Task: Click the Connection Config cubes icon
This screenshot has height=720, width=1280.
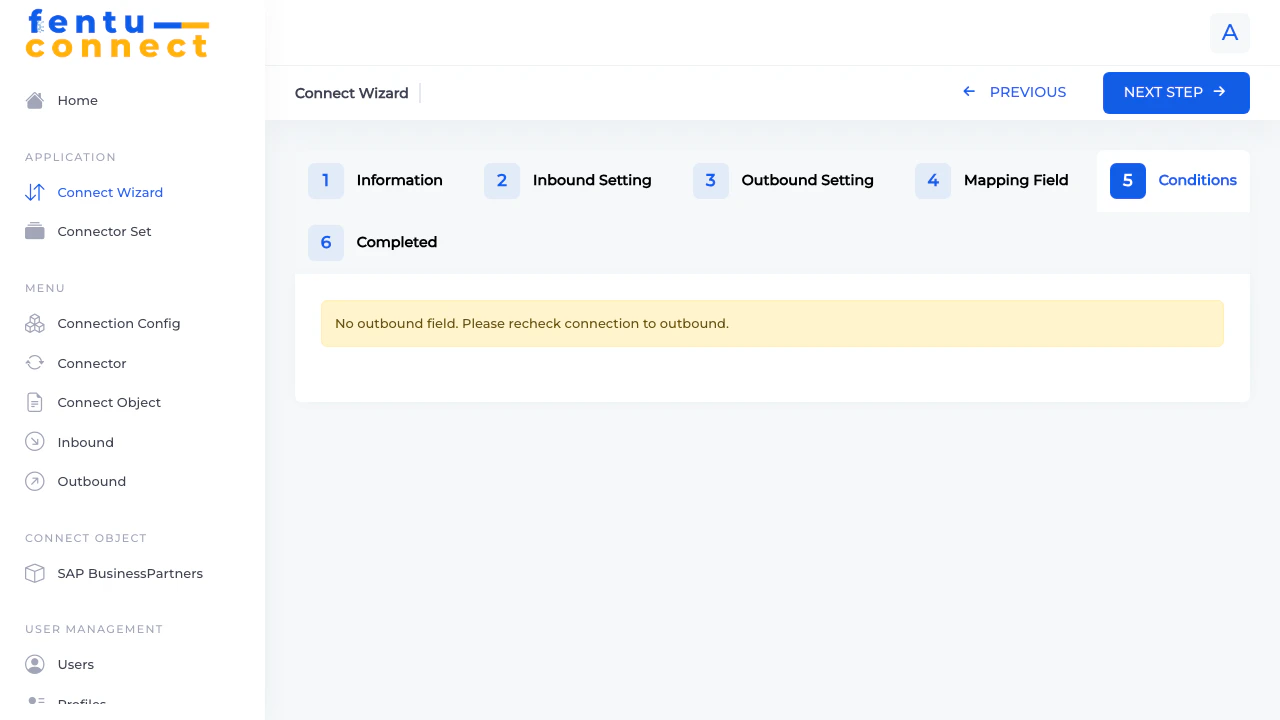Action: tap(35, 323)
